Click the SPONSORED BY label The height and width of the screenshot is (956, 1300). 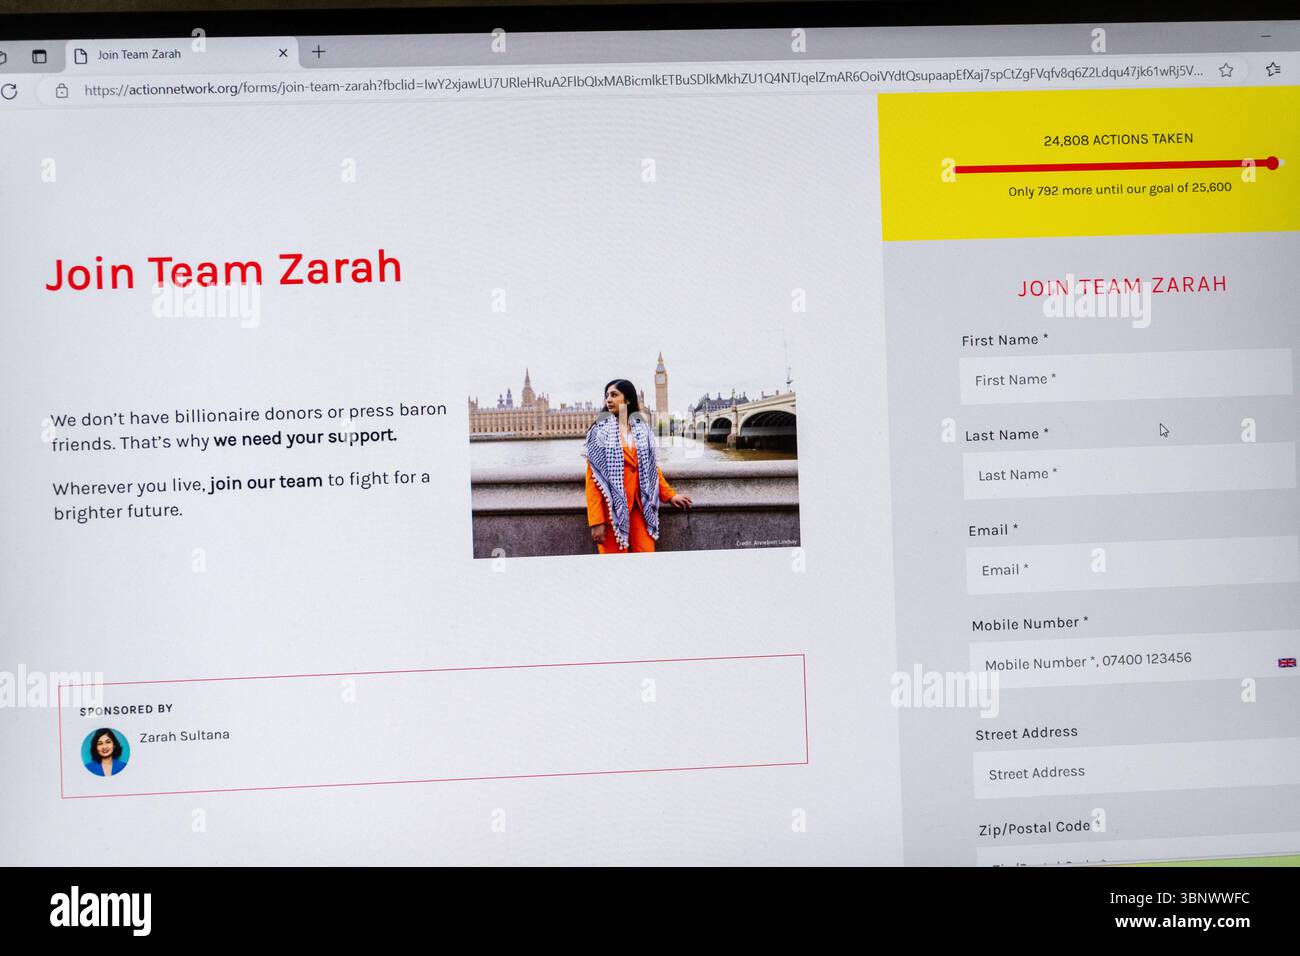(x=126, y=710)
